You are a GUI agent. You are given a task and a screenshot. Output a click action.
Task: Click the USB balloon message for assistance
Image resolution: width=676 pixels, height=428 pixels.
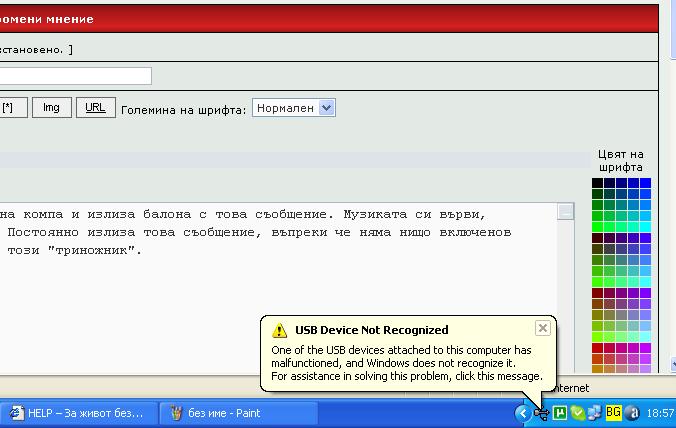click(x=407, y=364)
